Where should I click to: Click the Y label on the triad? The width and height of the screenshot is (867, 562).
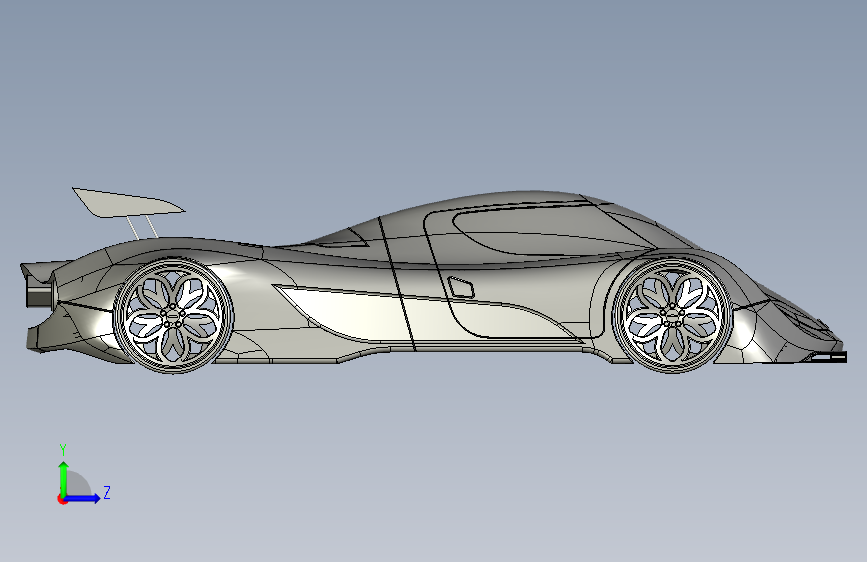[63, 450]
